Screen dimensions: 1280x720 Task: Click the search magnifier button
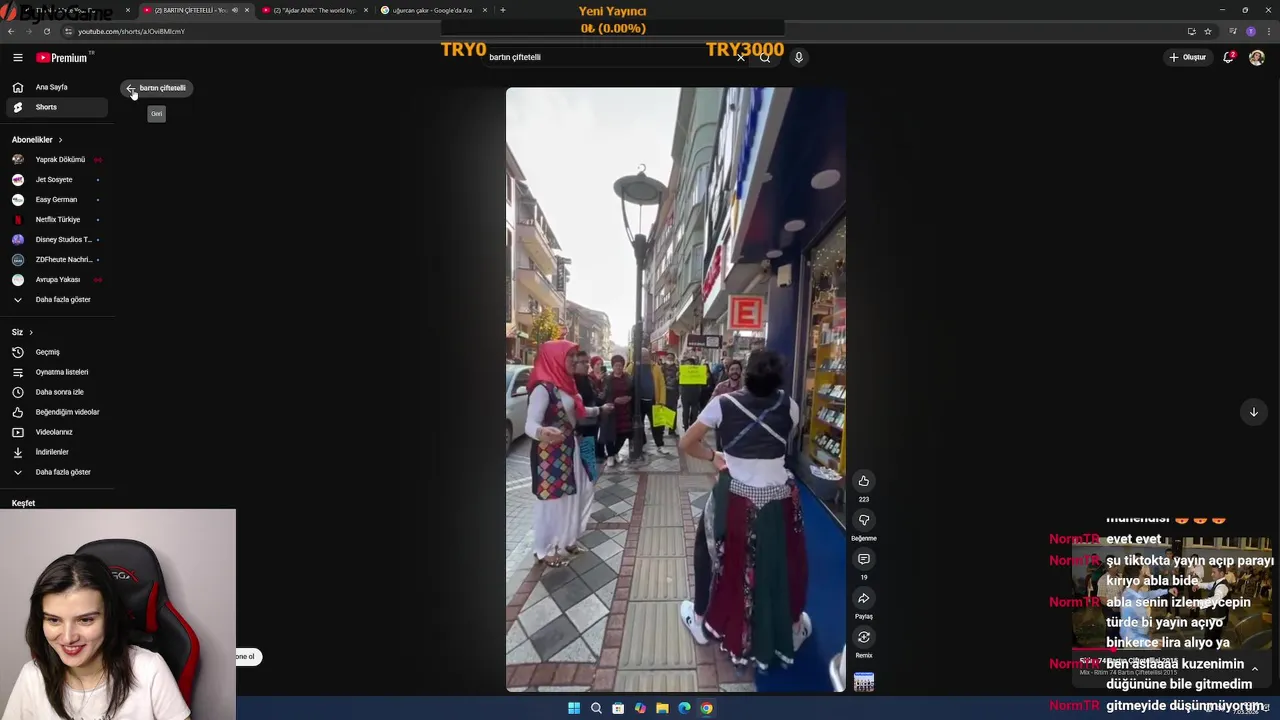(x=765, y=58)
